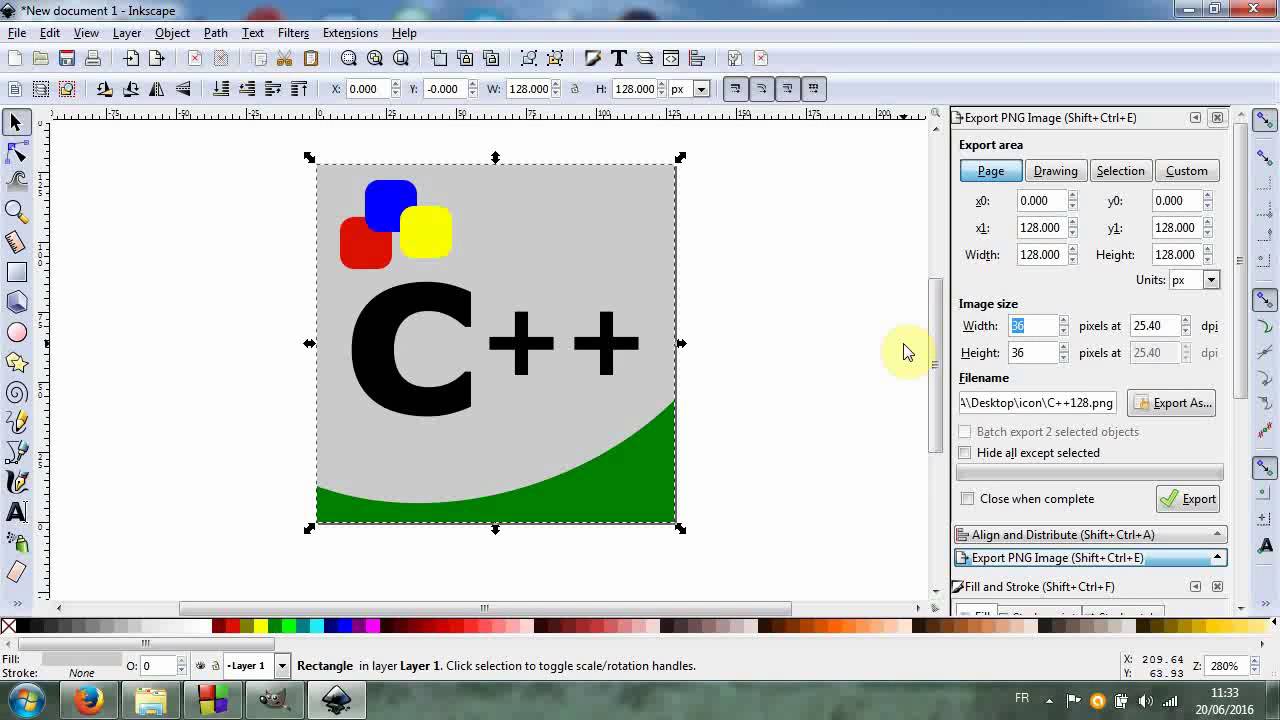1280x720 pixels.
Task: Select the Ellipse tool
Action: coord(16,331)
